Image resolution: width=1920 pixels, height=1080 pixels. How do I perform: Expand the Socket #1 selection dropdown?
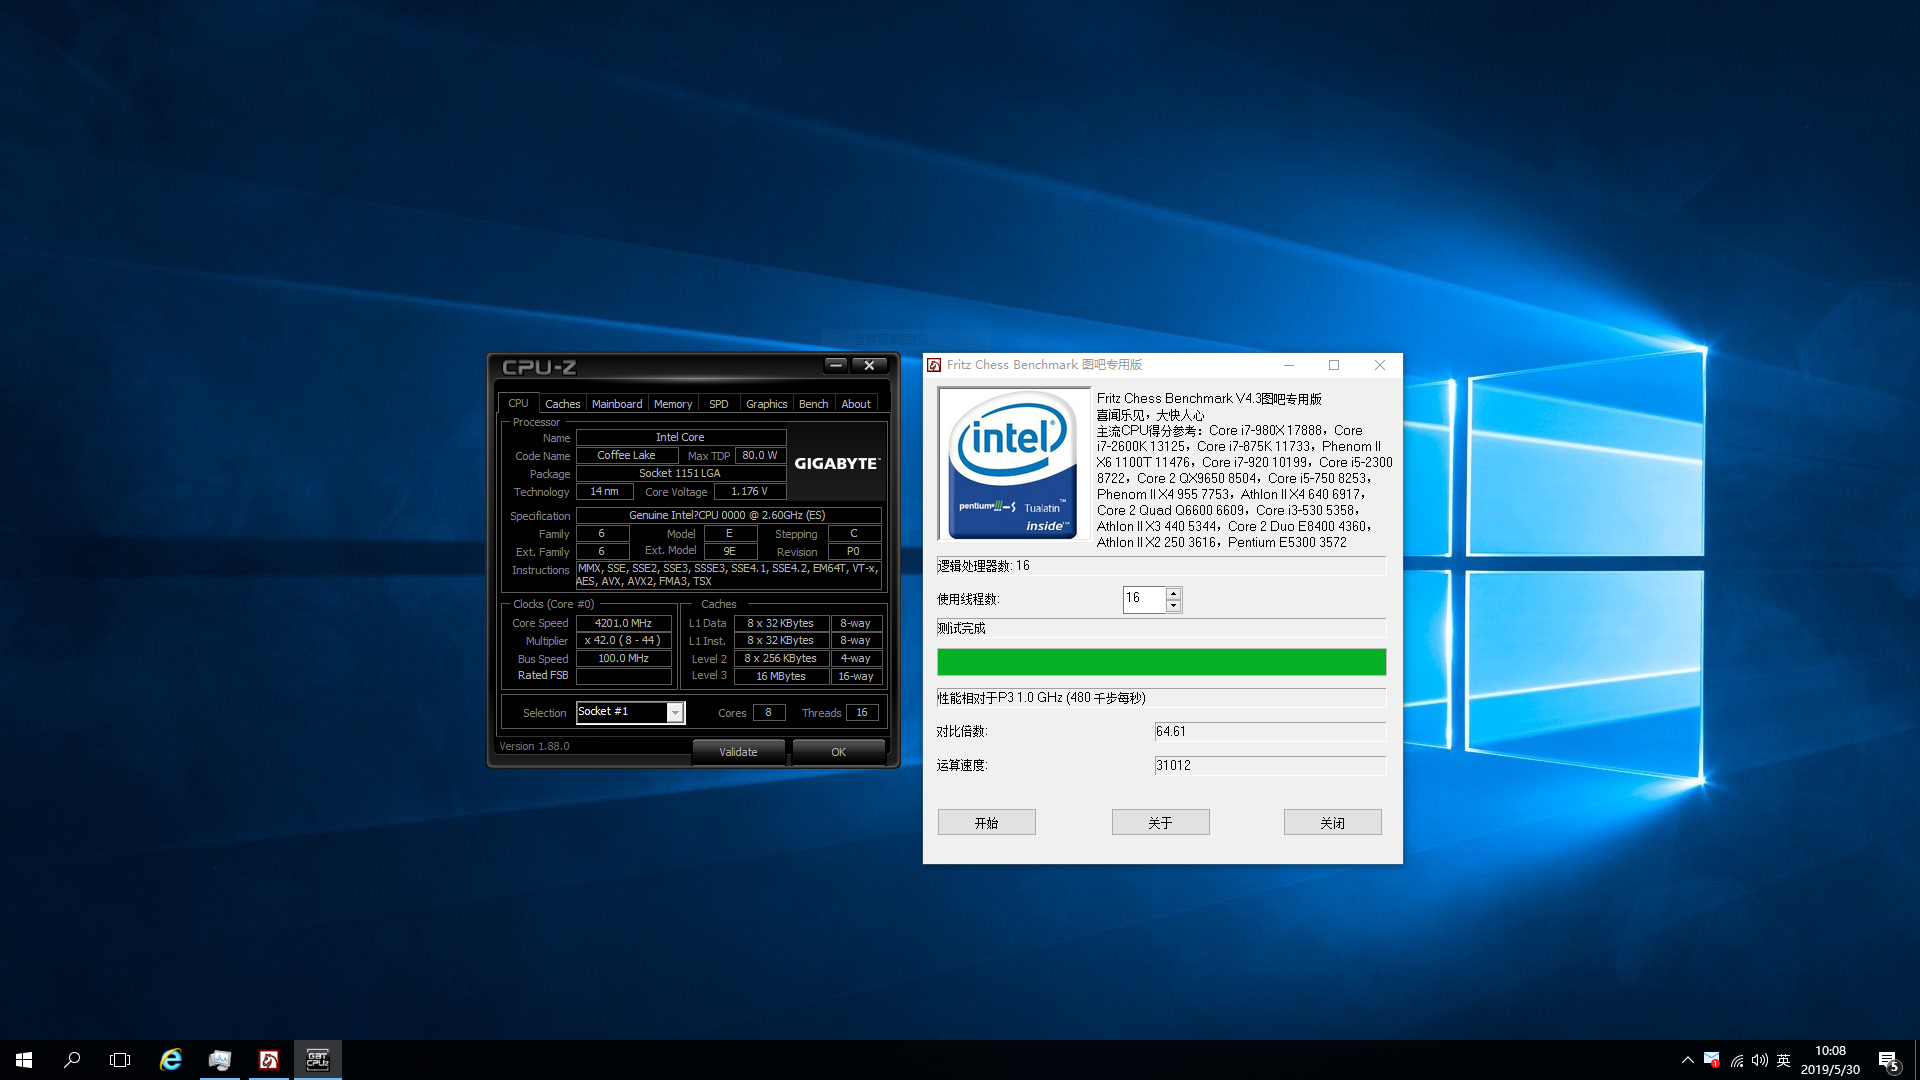click(675, 712)
